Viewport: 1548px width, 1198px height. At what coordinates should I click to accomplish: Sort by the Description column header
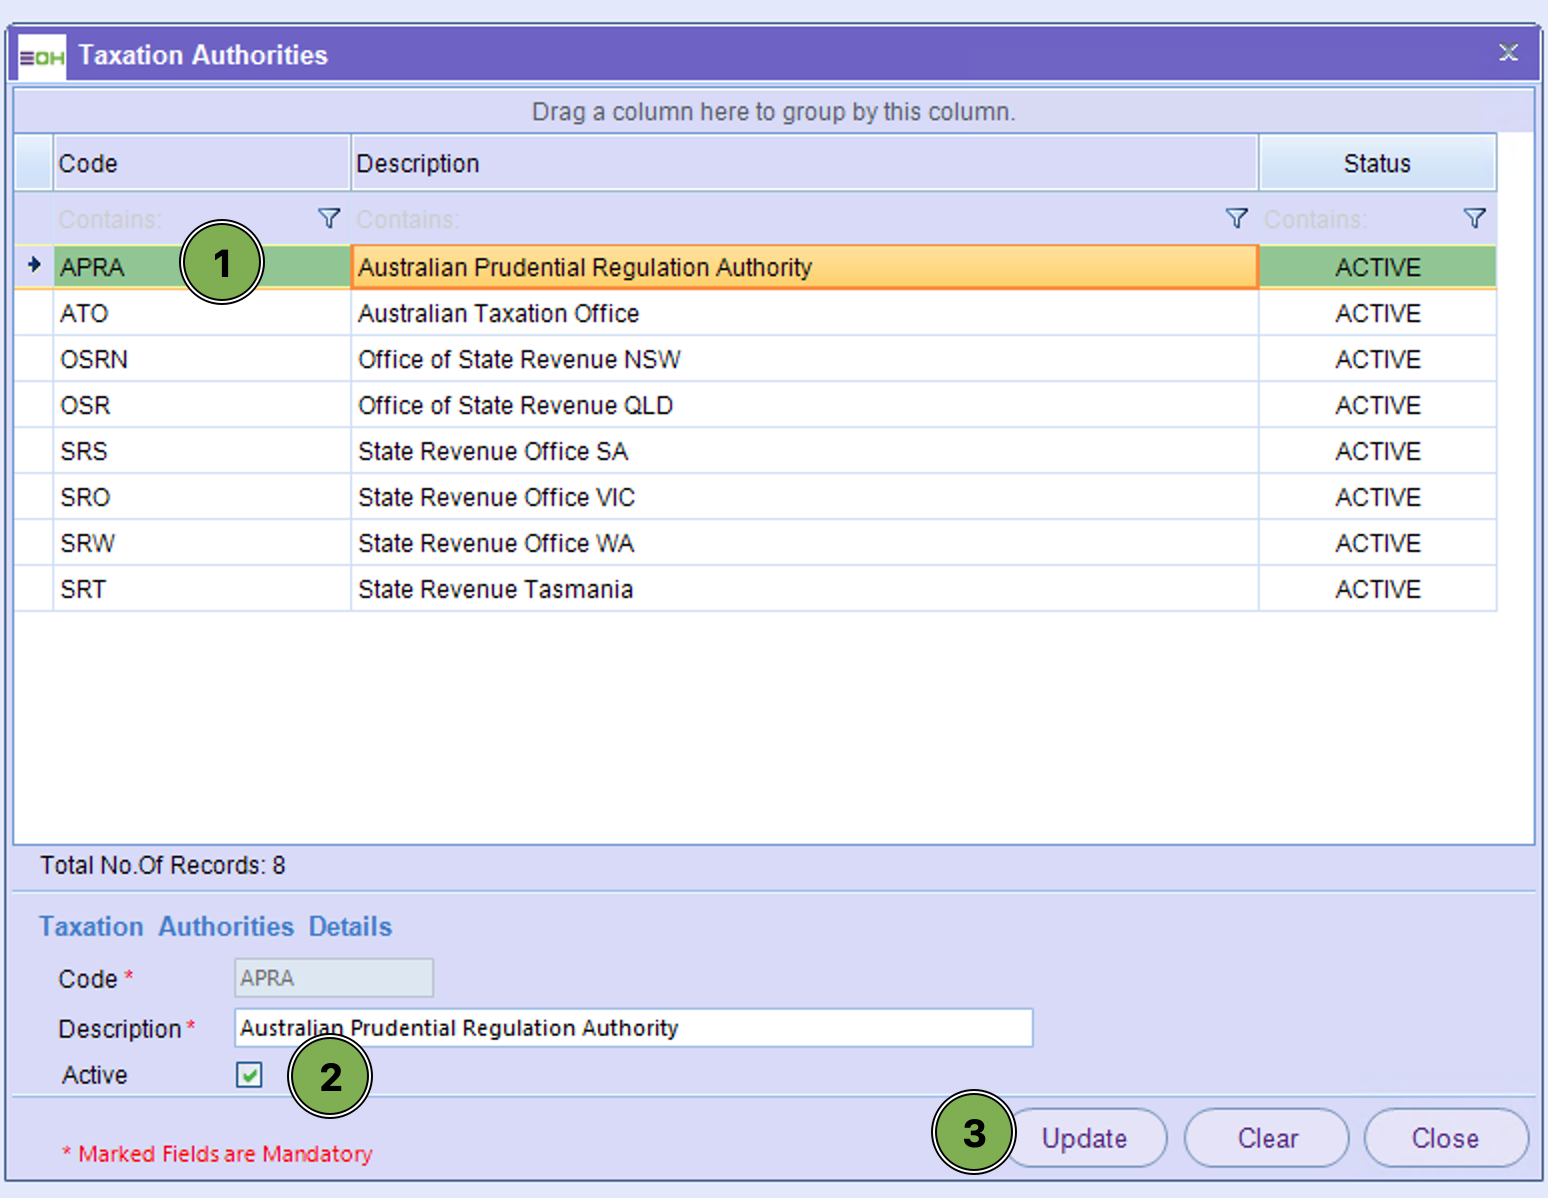coord(803,163)
